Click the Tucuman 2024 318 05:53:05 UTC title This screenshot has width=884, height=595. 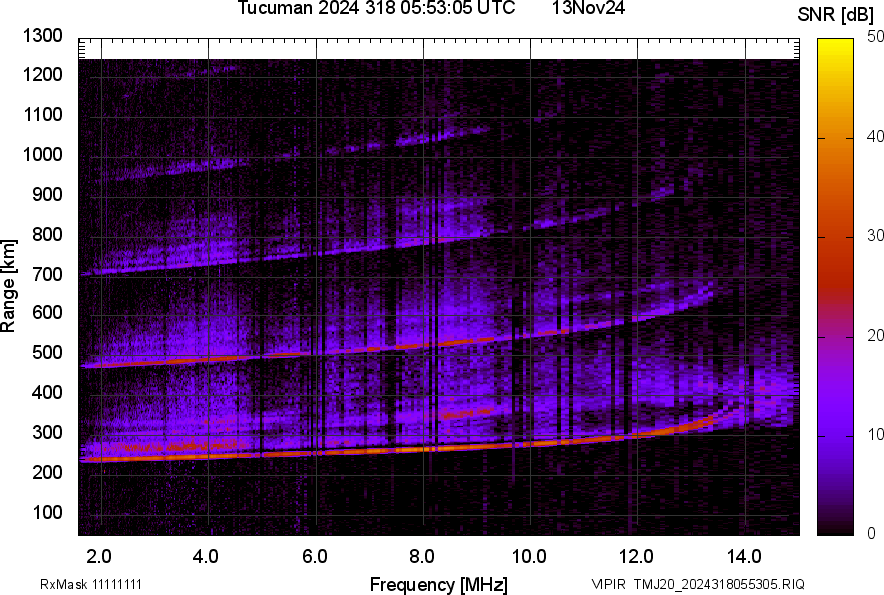pos(376,9)
